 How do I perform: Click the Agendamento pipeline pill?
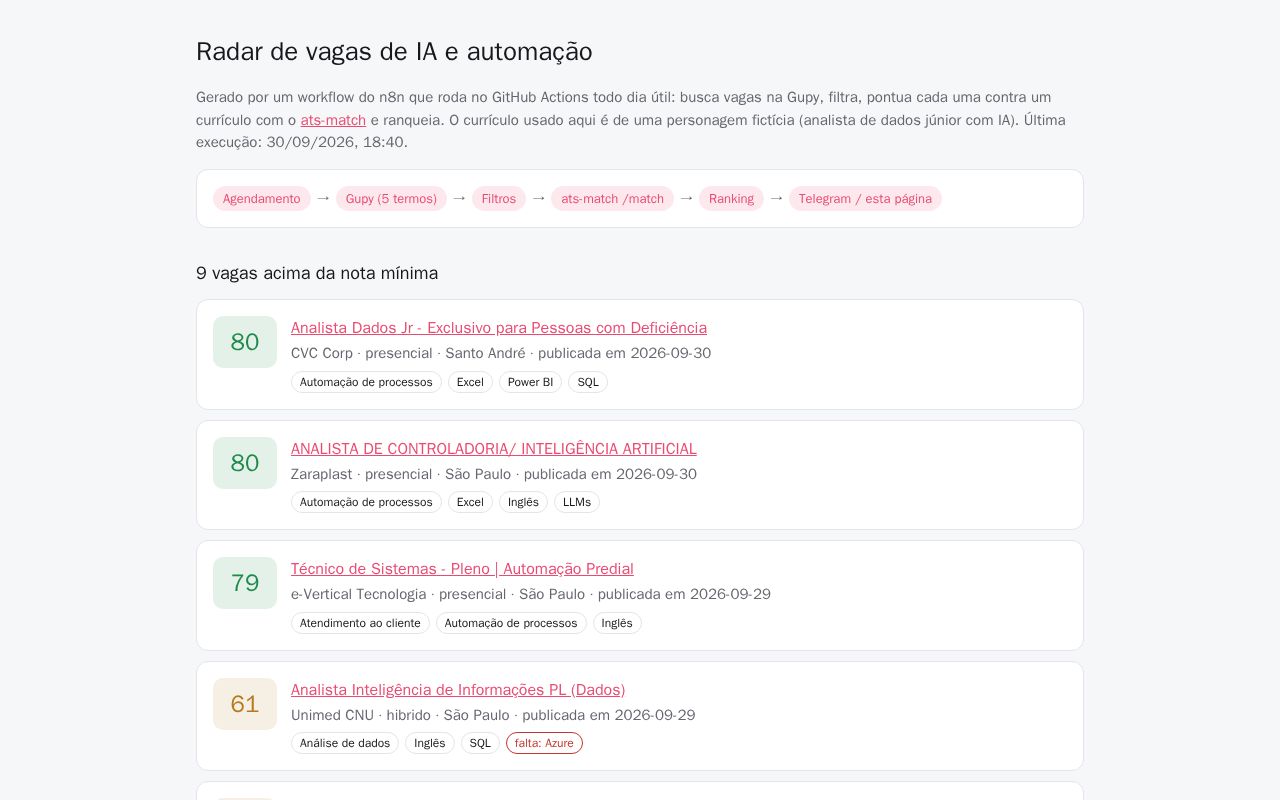[x=262, y=199]
